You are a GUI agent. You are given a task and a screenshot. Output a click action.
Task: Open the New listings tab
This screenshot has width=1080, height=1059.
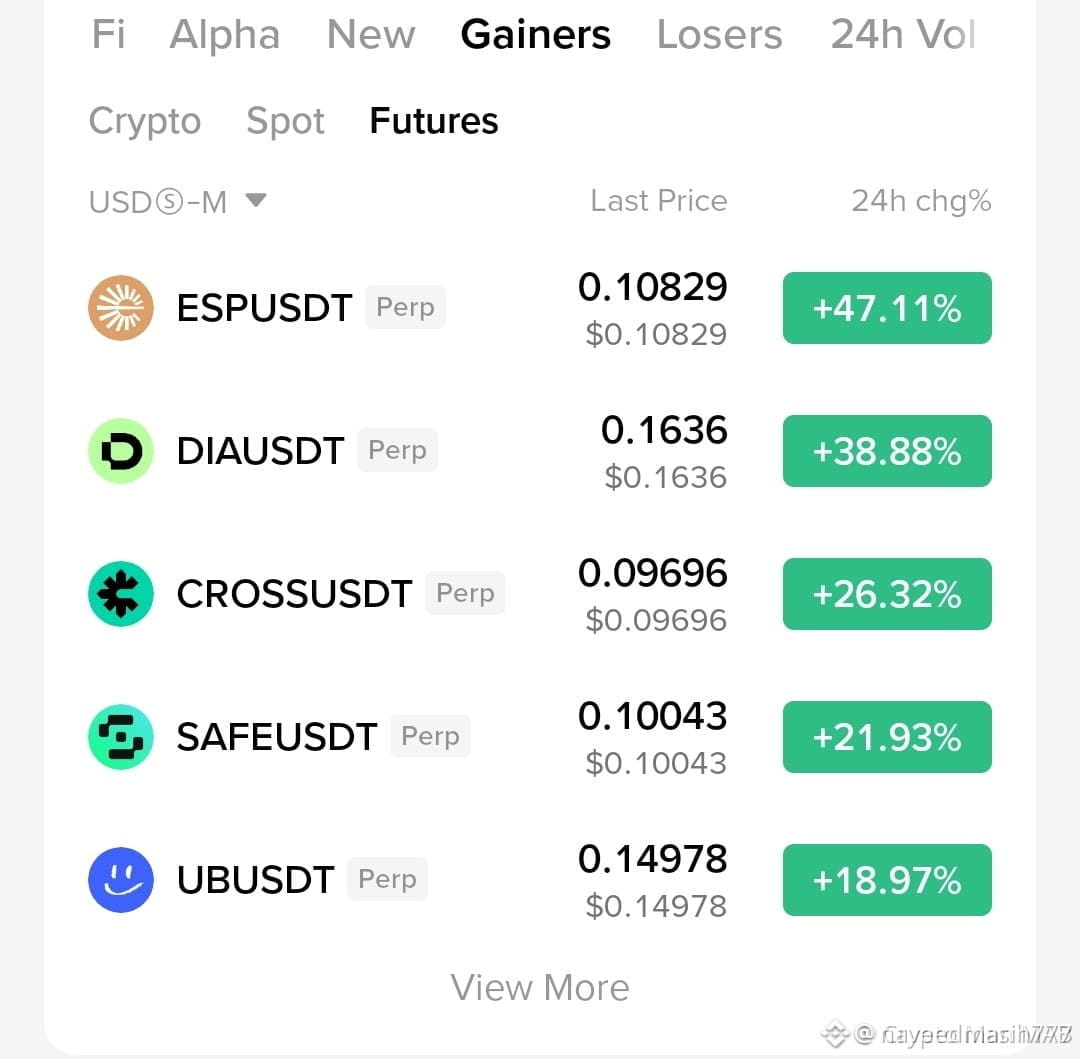coord(371,34)
